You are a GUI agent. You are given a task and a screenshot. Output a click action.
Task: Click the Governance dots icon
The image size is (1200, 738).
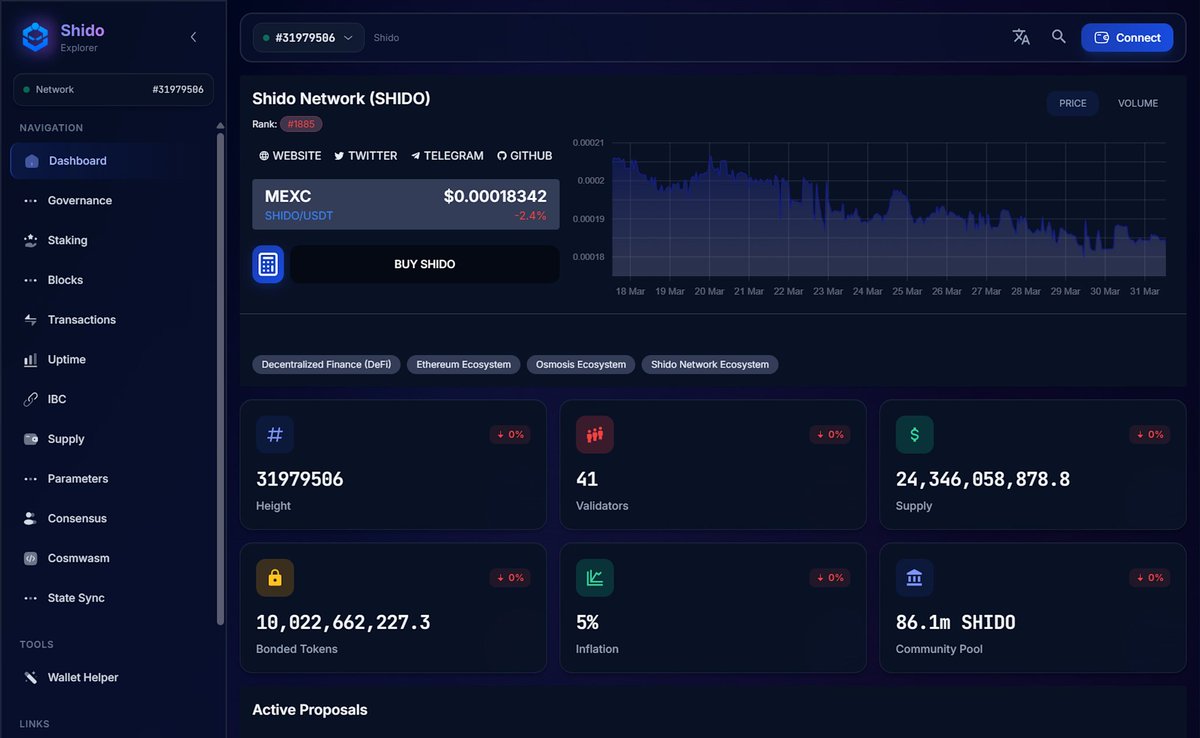pos(30,201)
